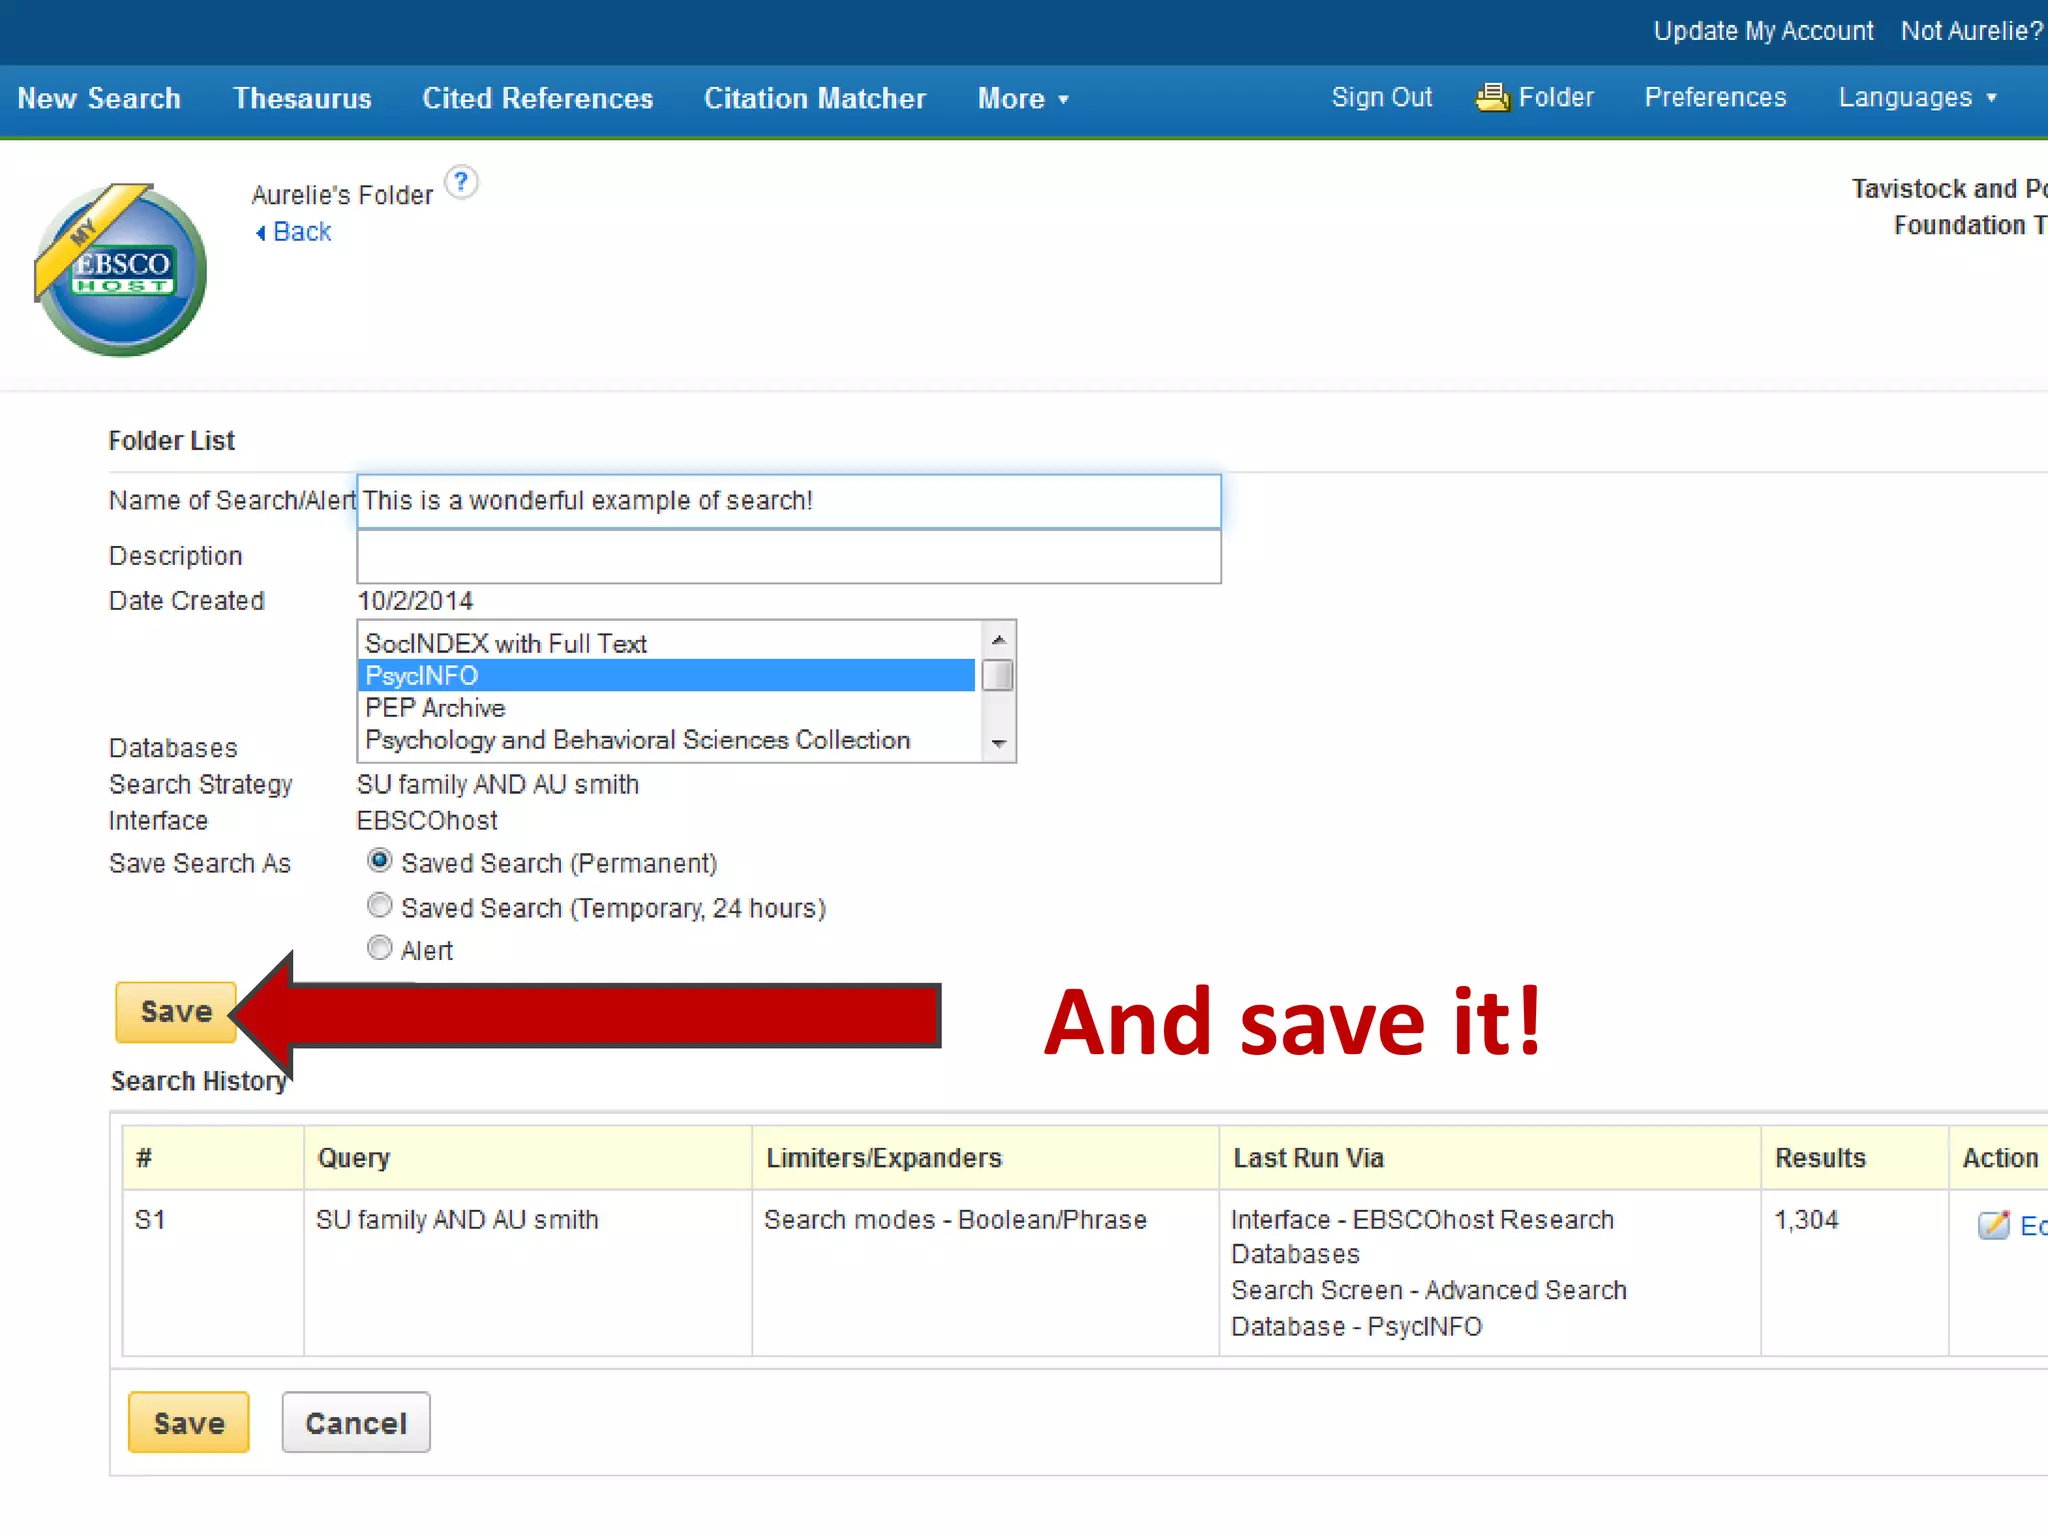Click the Description input field

788,557
